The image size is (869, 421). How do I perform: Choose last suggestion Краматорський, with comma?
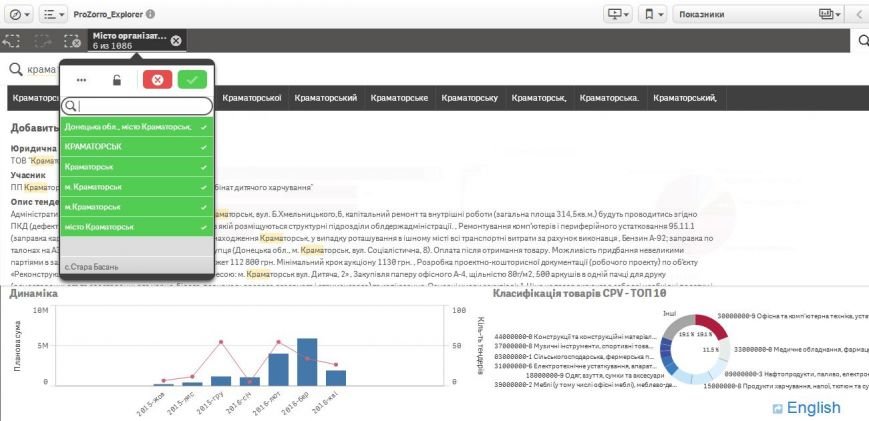coord(685,98)
